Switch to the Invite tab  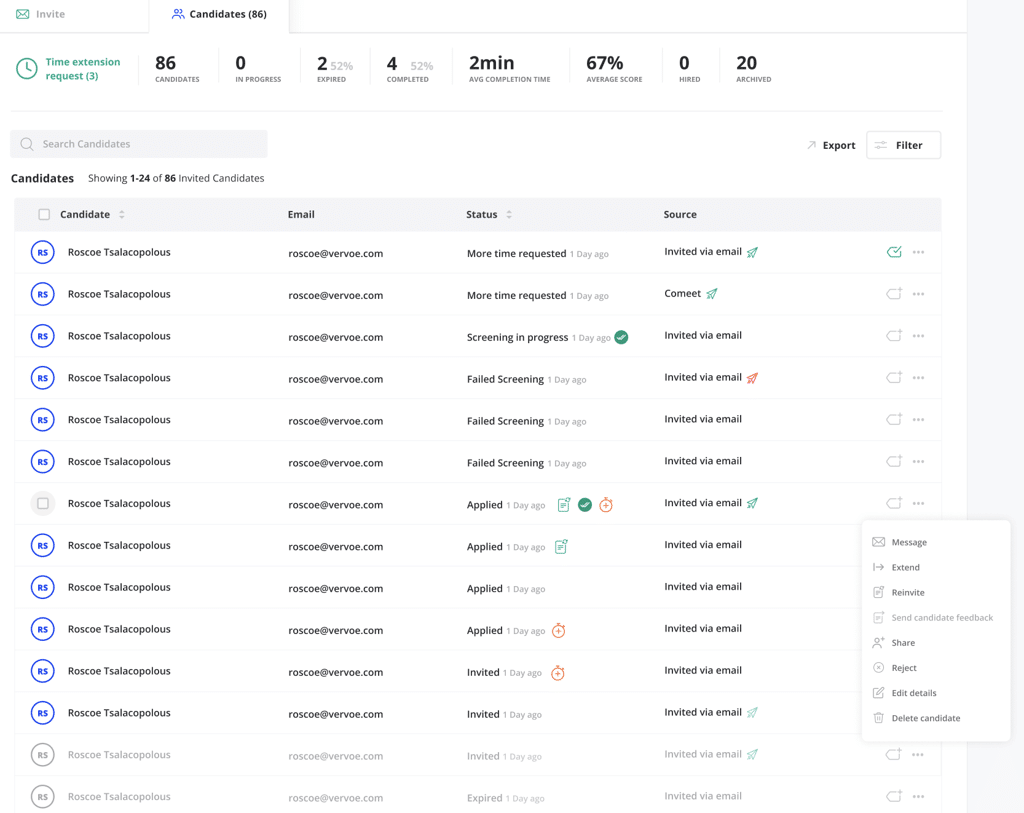(41, 14)
